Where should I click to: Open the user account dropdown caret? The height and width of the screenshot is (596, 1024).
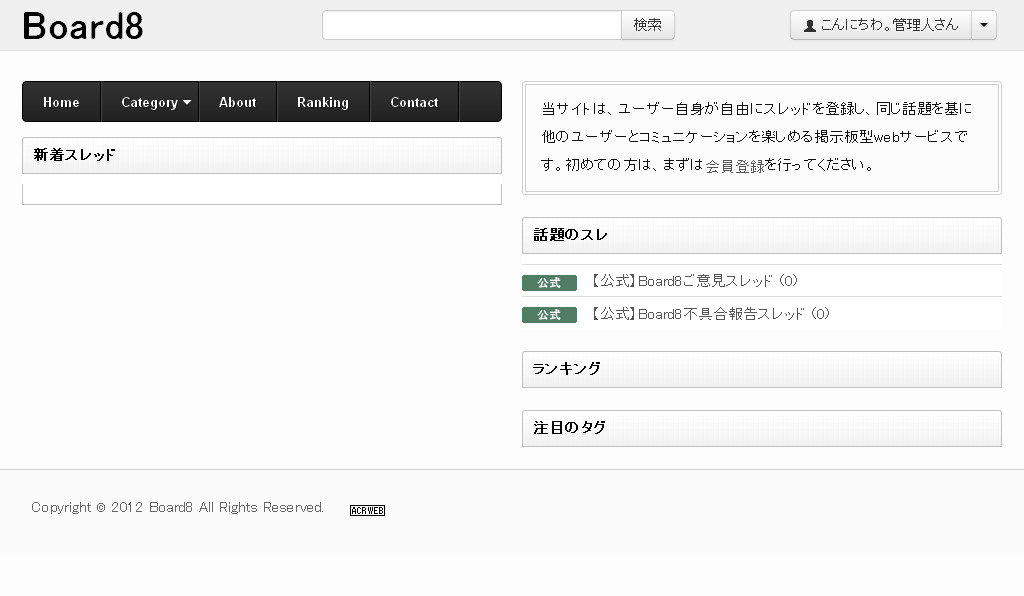(x=984, y=25)
